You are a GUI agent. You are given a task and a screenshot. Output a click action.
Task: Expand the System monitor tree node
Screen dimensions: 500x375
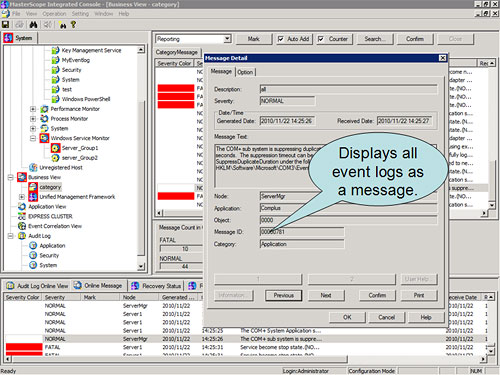coord(33,128)
